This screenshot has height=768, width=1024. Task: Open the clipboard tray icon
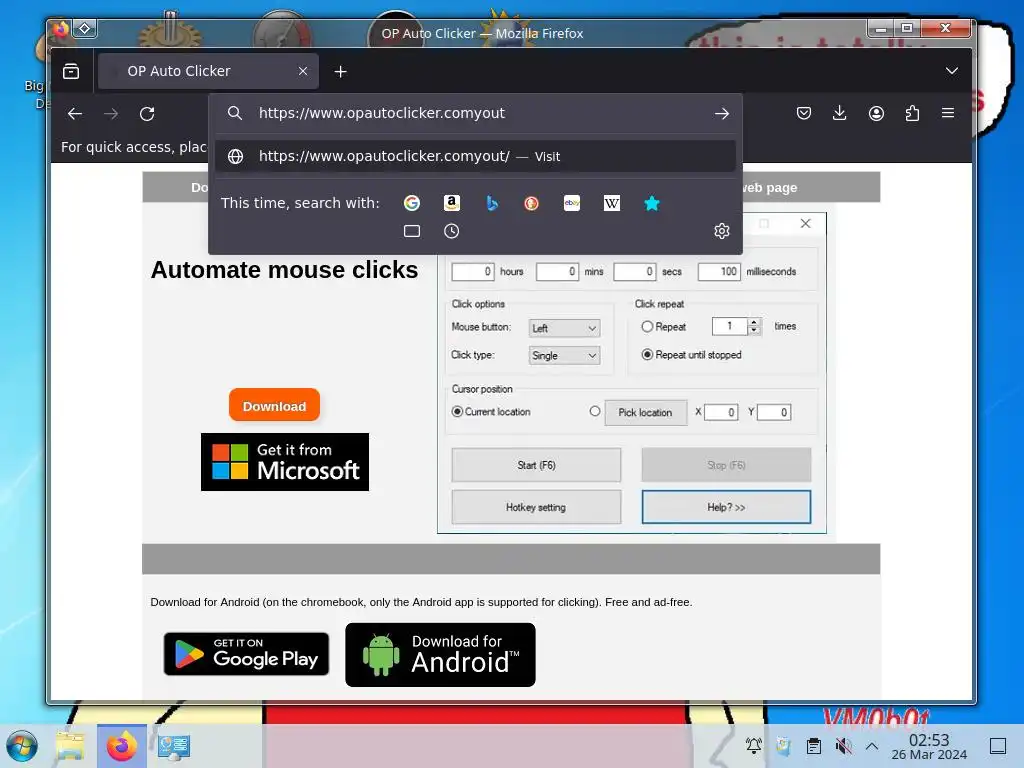[x=814, y=745]
